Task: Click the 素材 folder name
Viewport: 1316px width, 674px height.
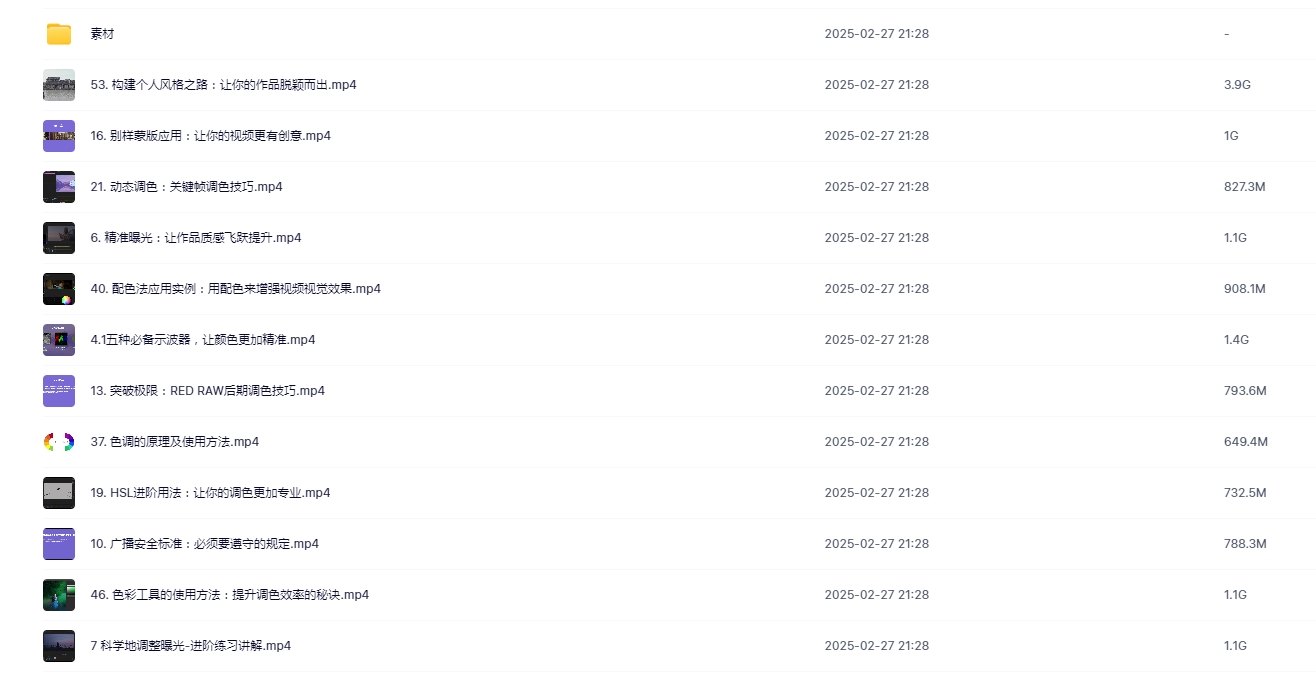Action: click(102, 34)
